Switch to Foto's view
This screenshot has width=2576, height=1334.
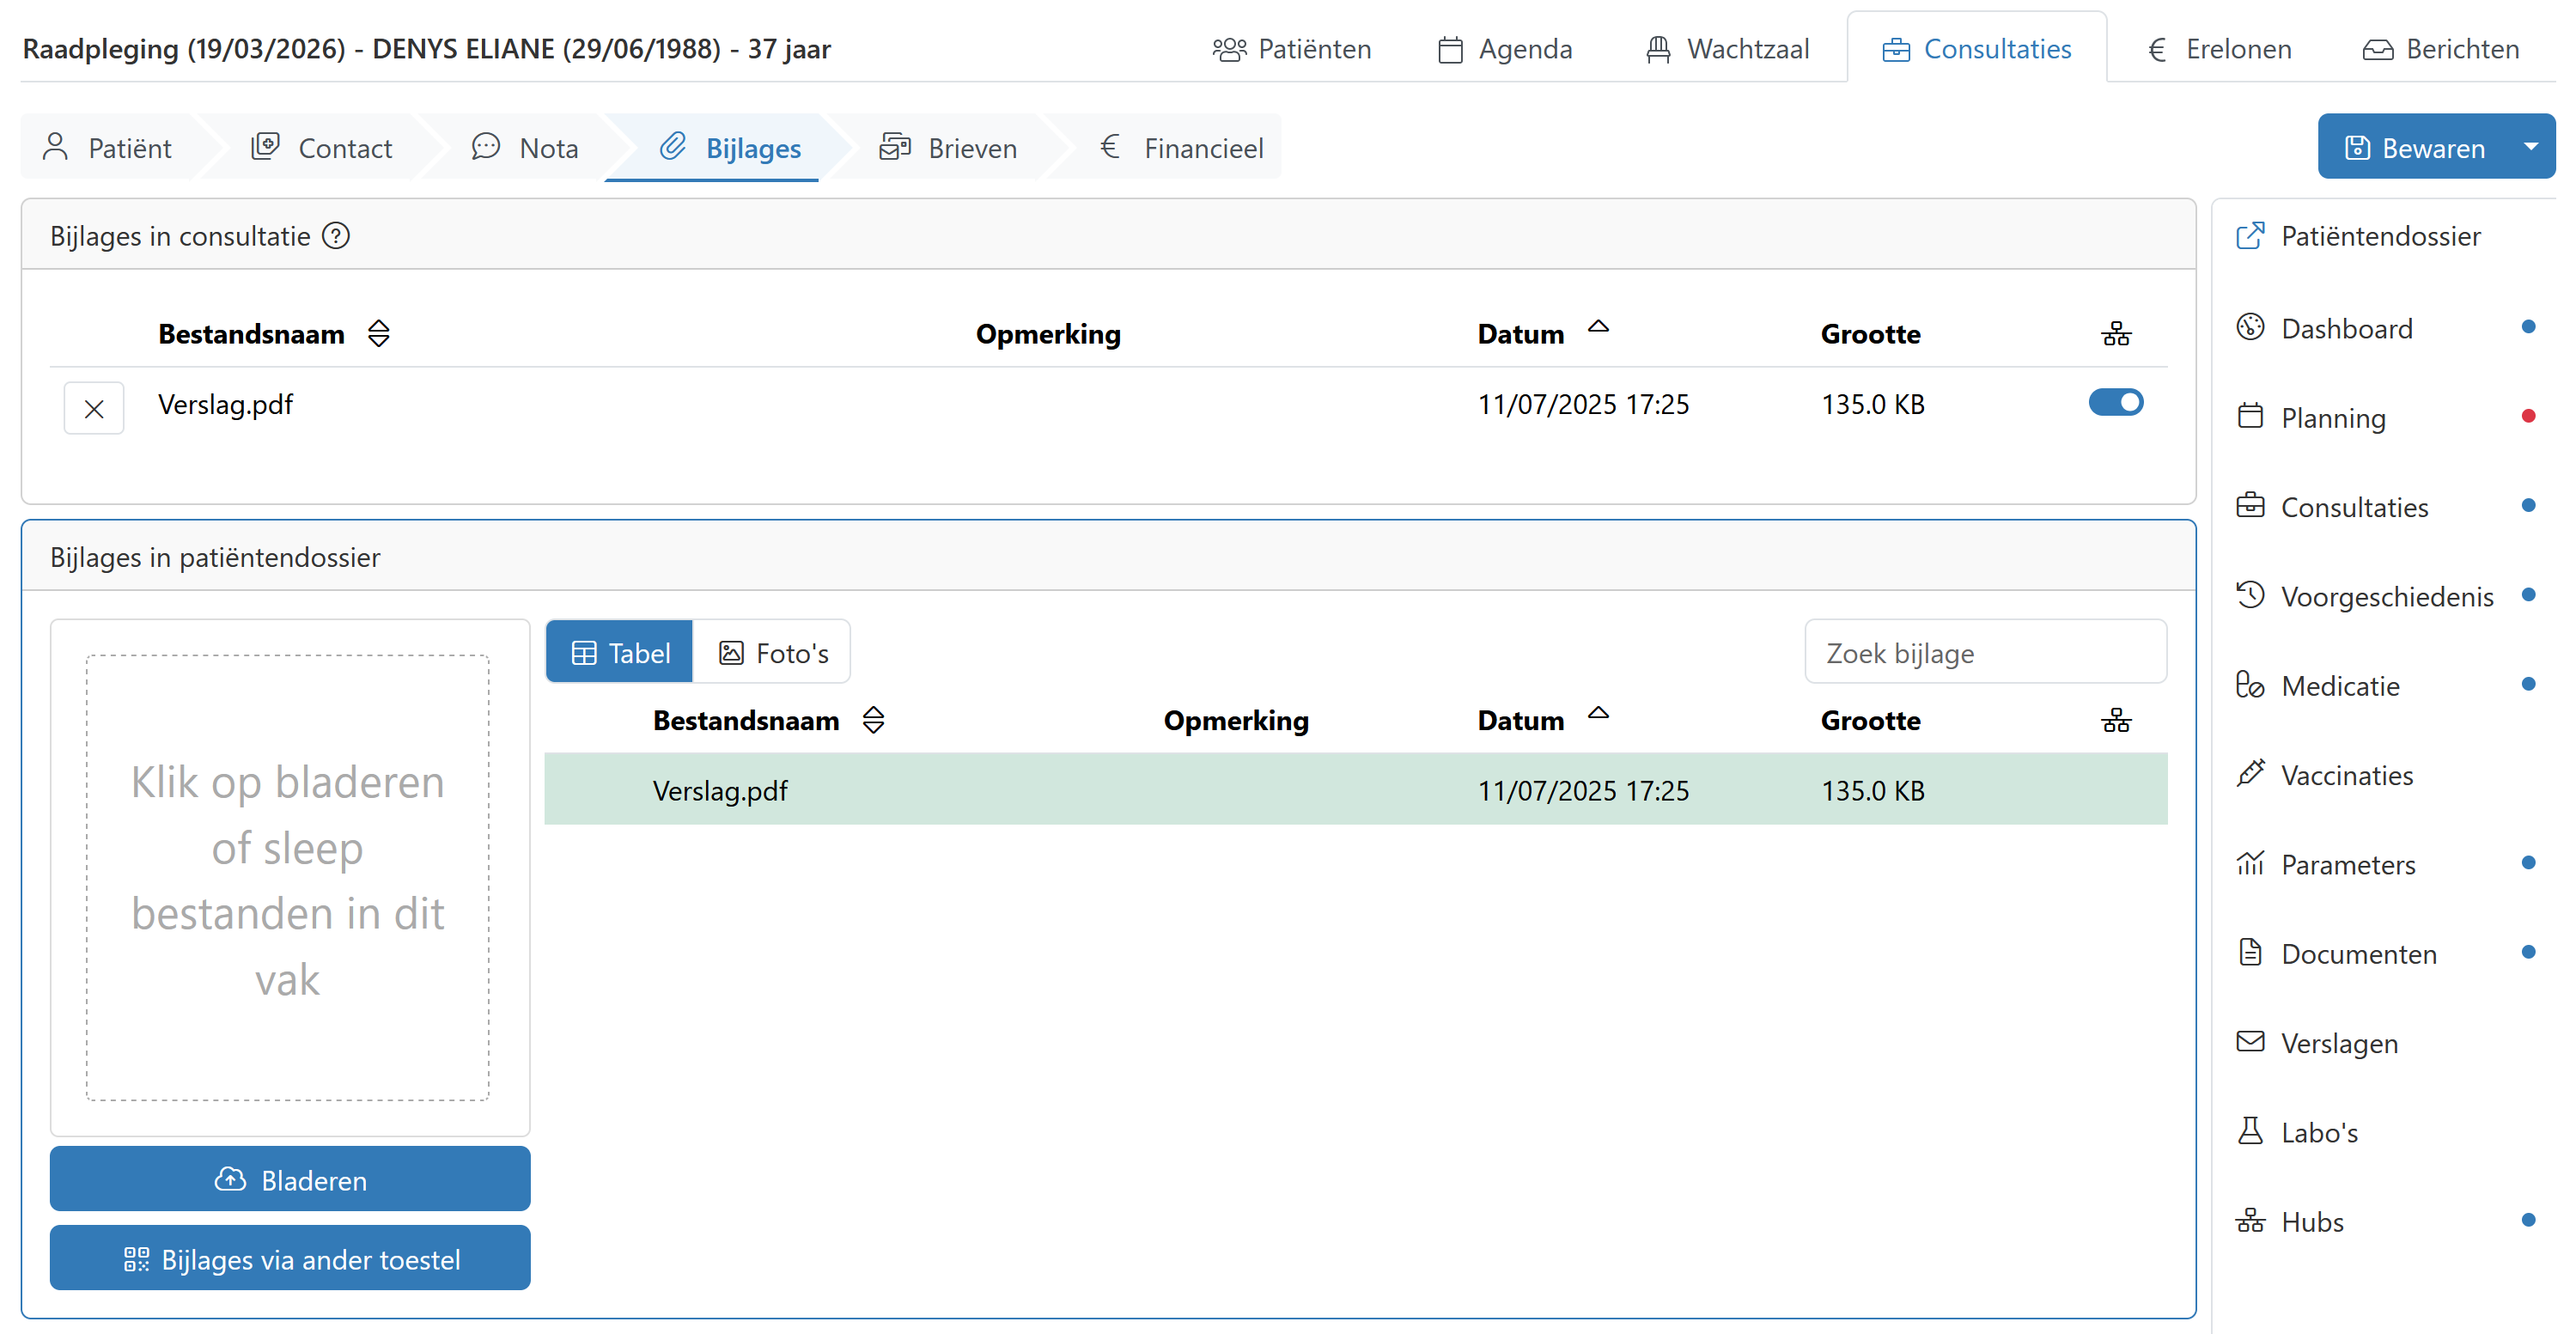(x=773, y=653)
